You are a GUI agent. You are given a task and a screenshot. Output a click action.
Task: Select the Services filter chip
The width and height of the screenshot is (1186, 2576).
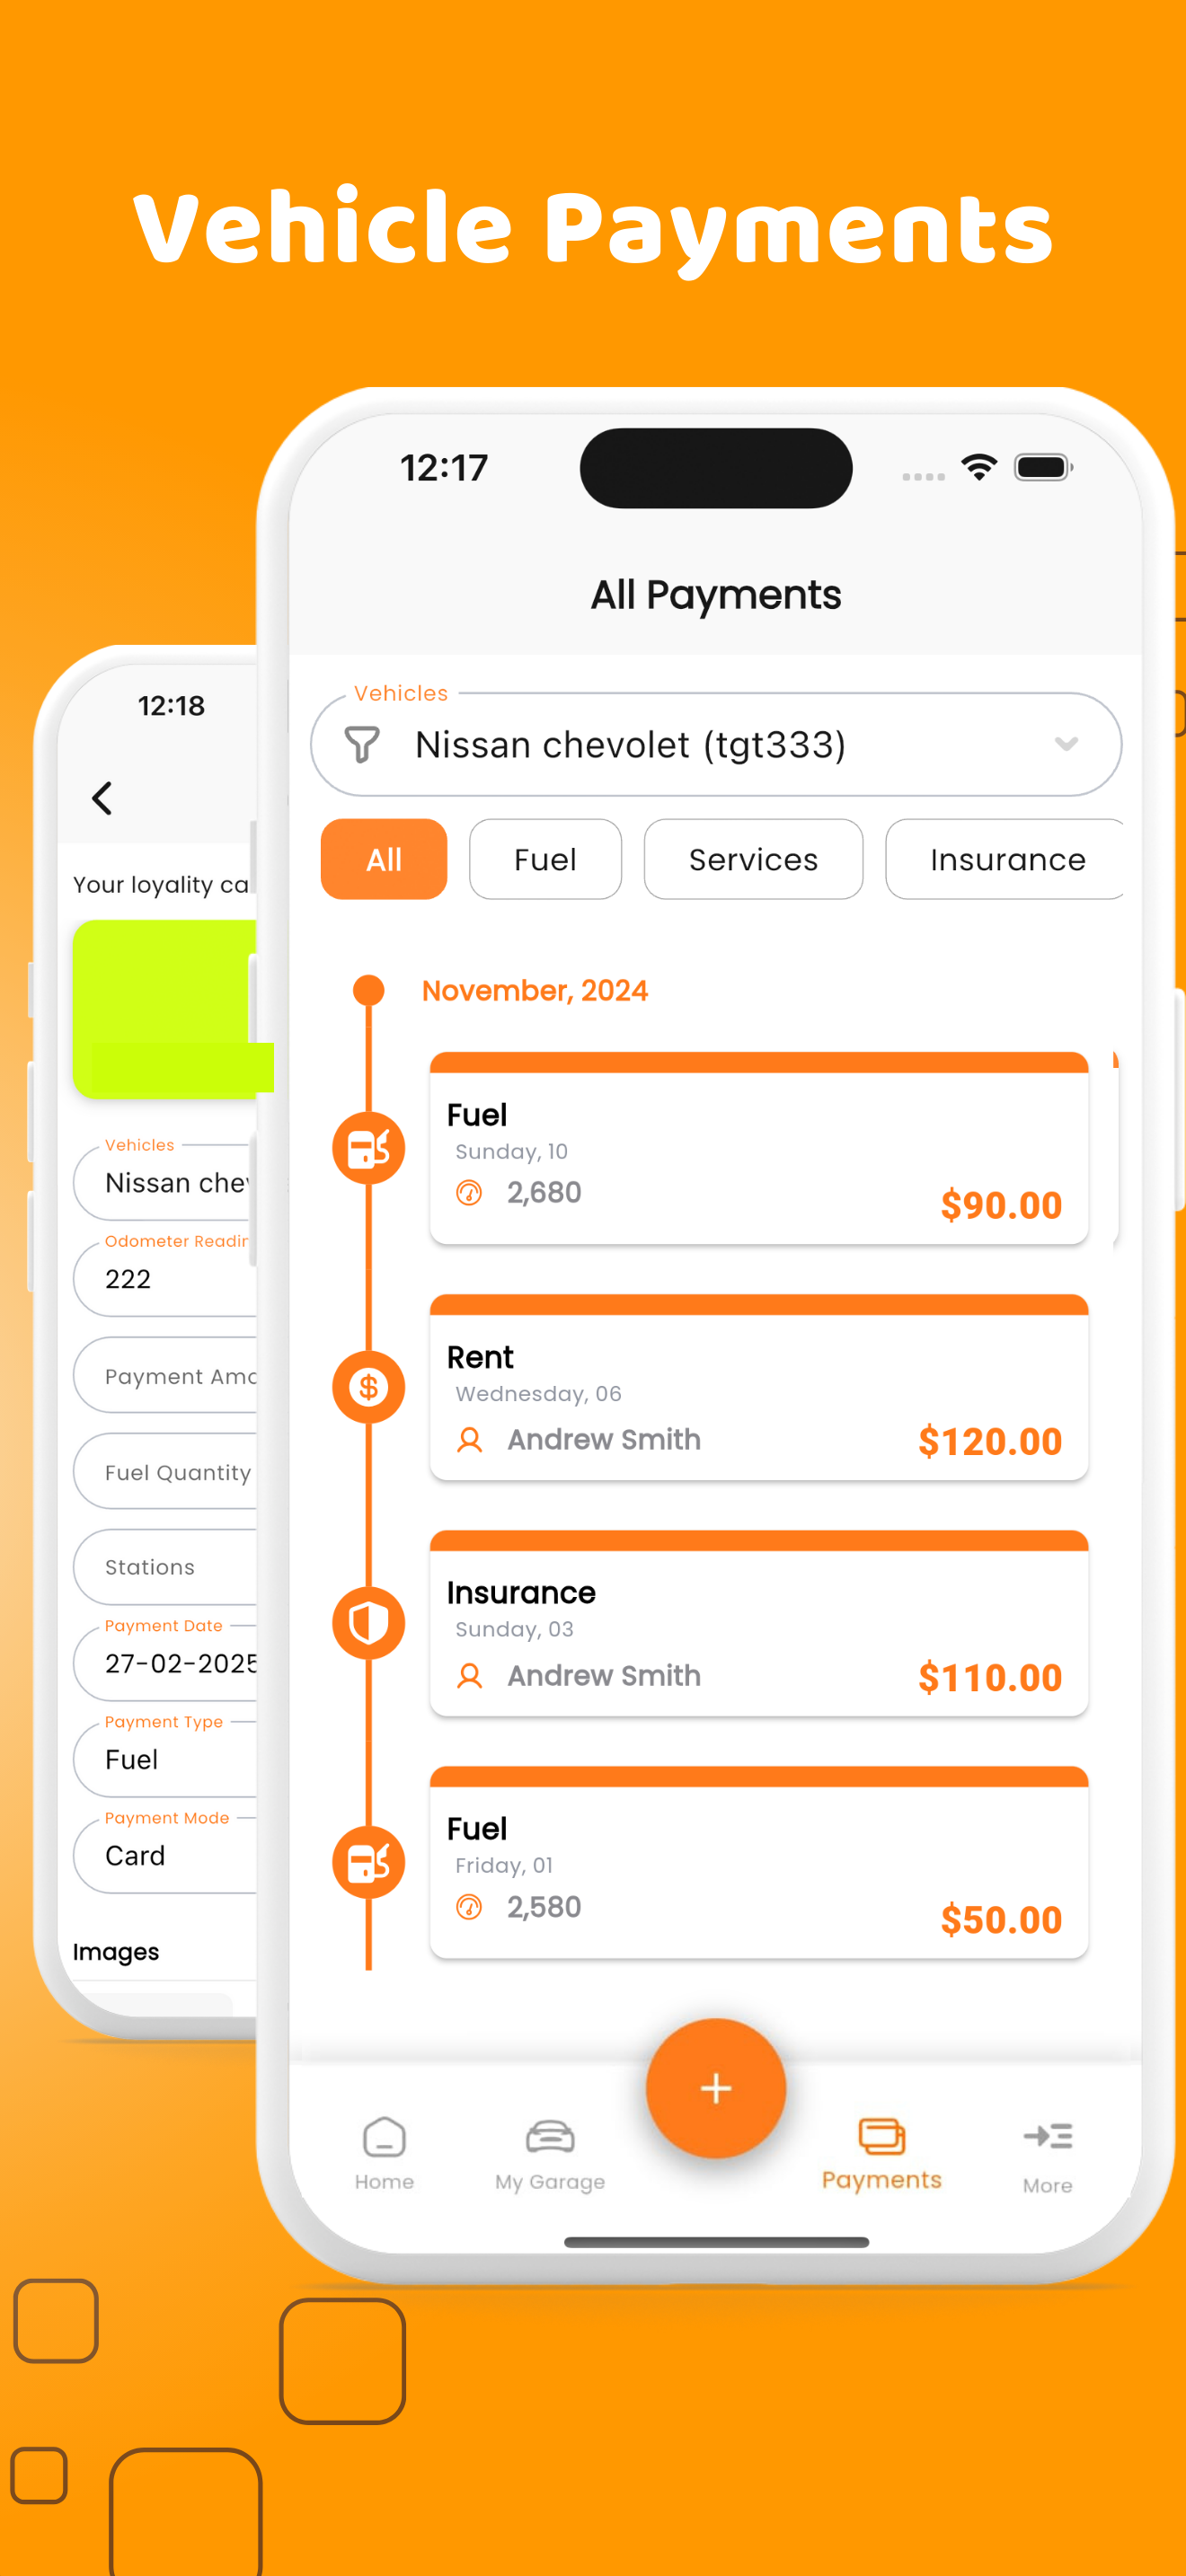click(x=753, y=859)
